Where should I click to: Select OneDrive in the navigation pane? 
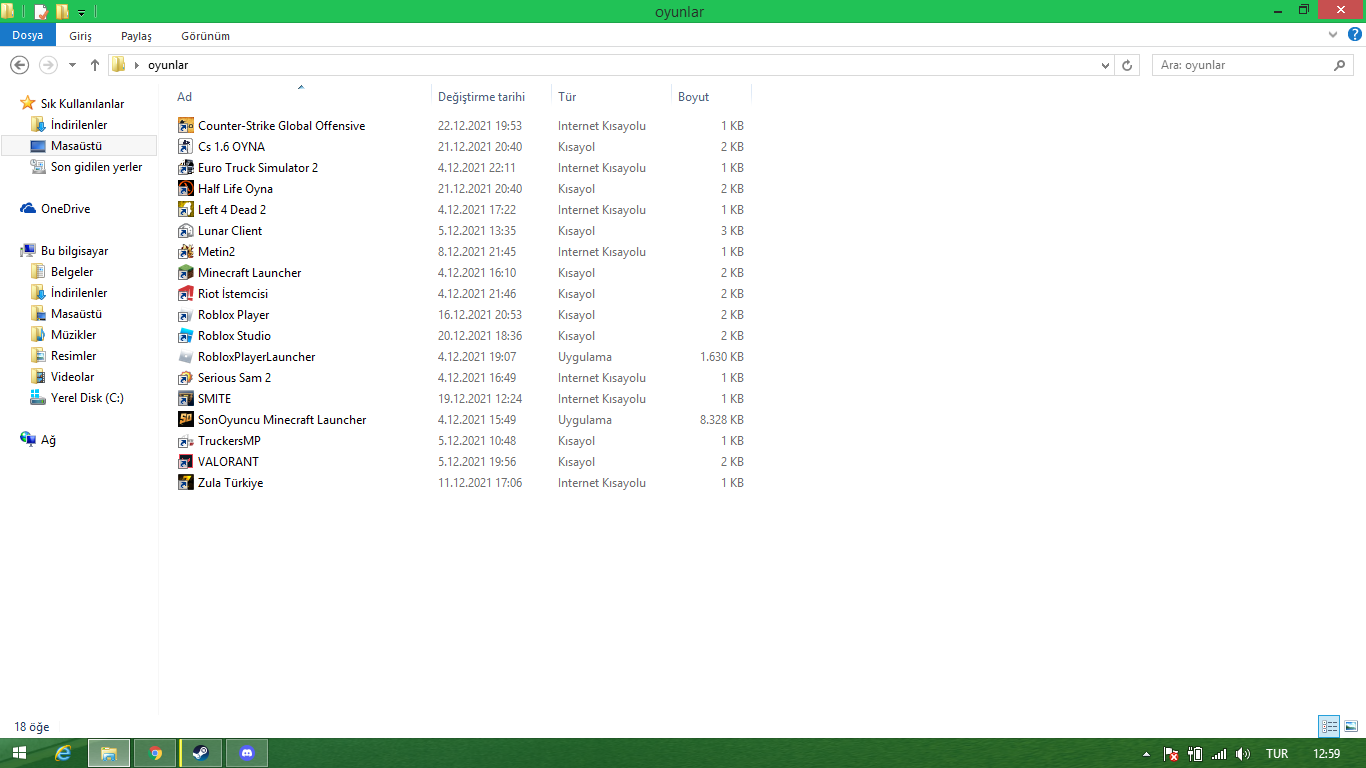(x=65, y=209)
